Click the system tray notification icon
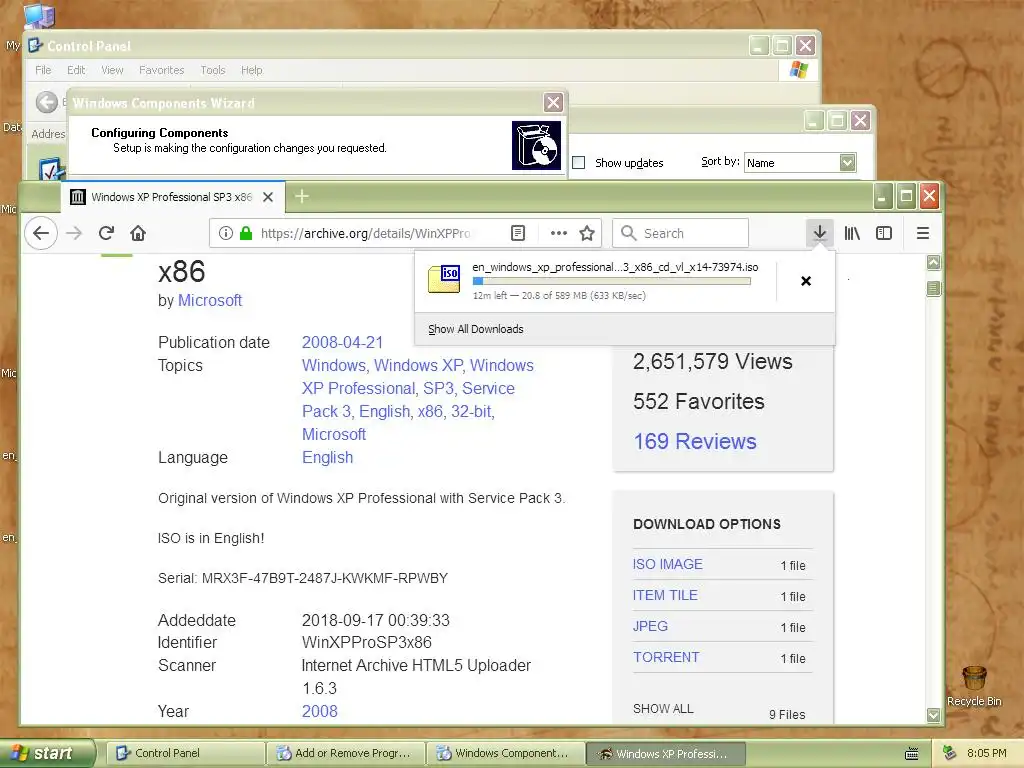This screenshot has height=768, width=1024. click(949, 753)
